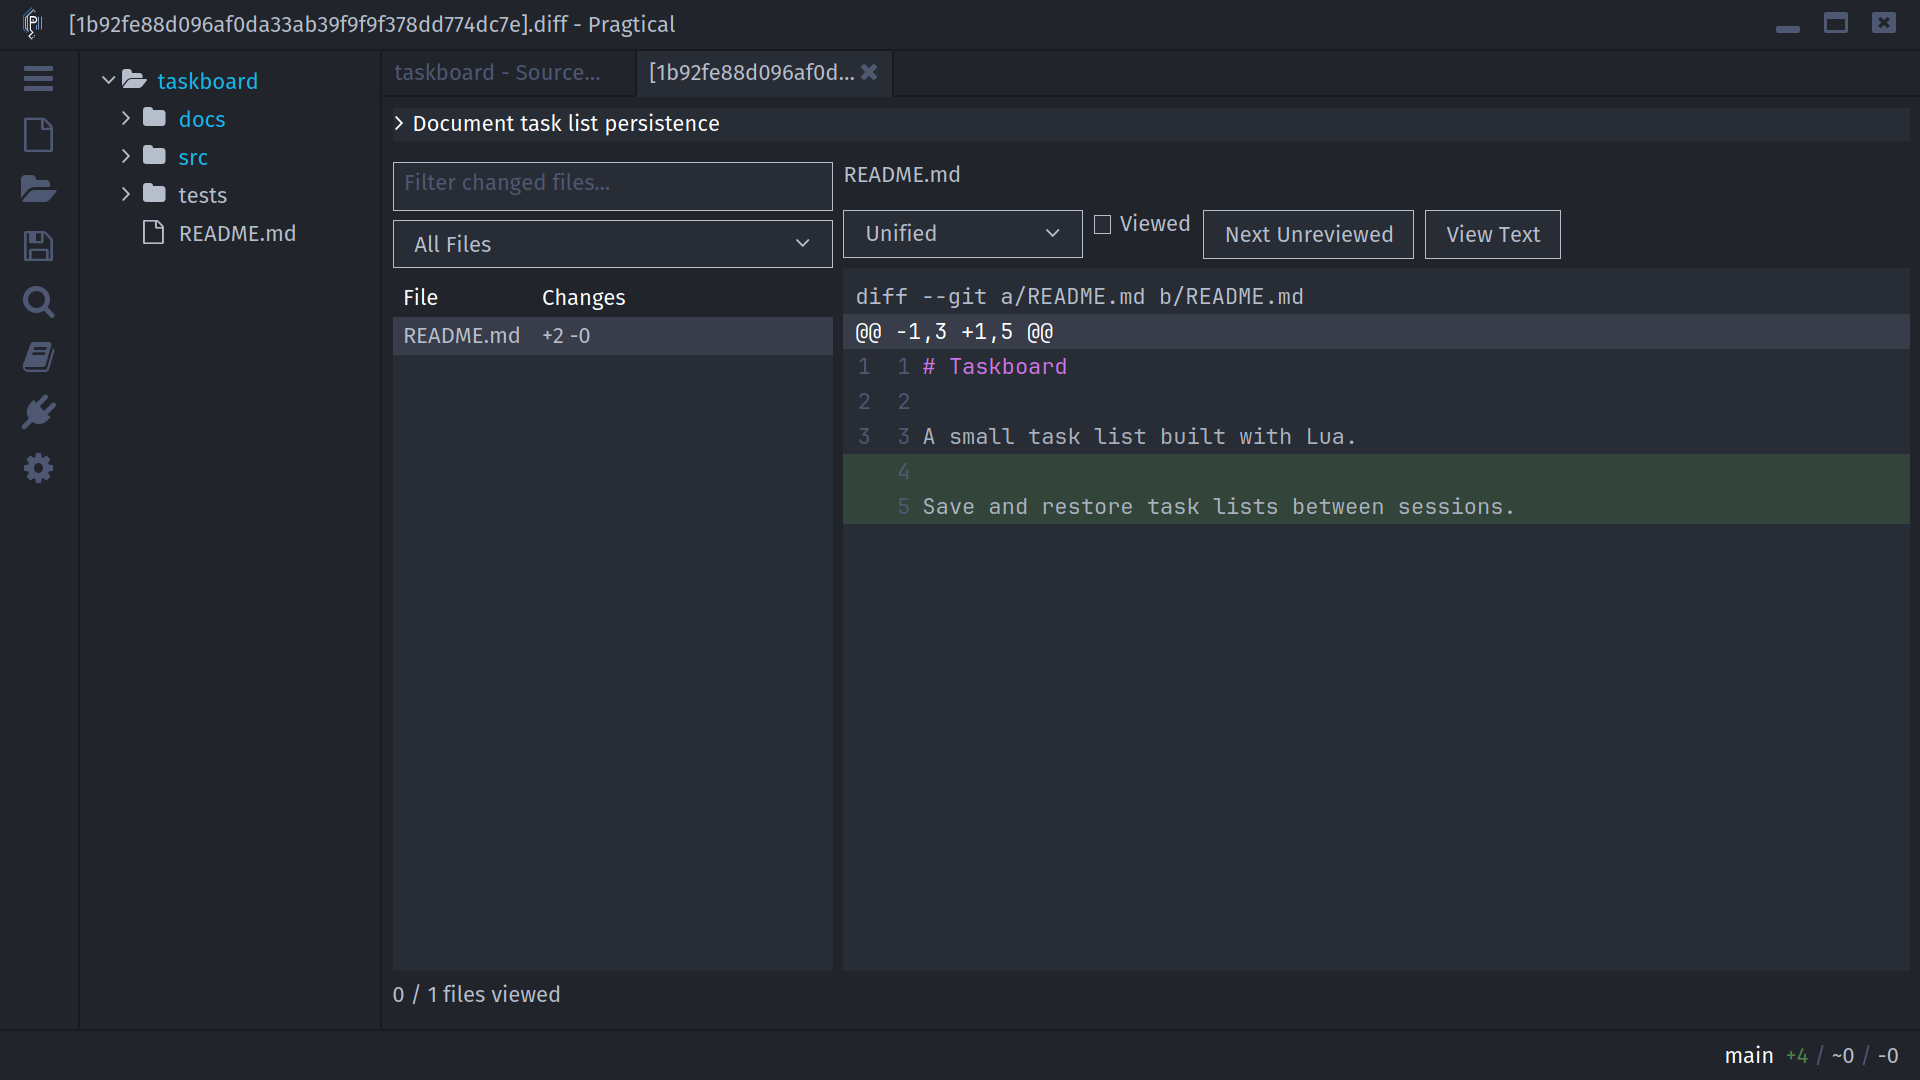The width and height of the screenshot is (1920, 1080).
Task: Click the View Text button
Action: click(1493, 234)
